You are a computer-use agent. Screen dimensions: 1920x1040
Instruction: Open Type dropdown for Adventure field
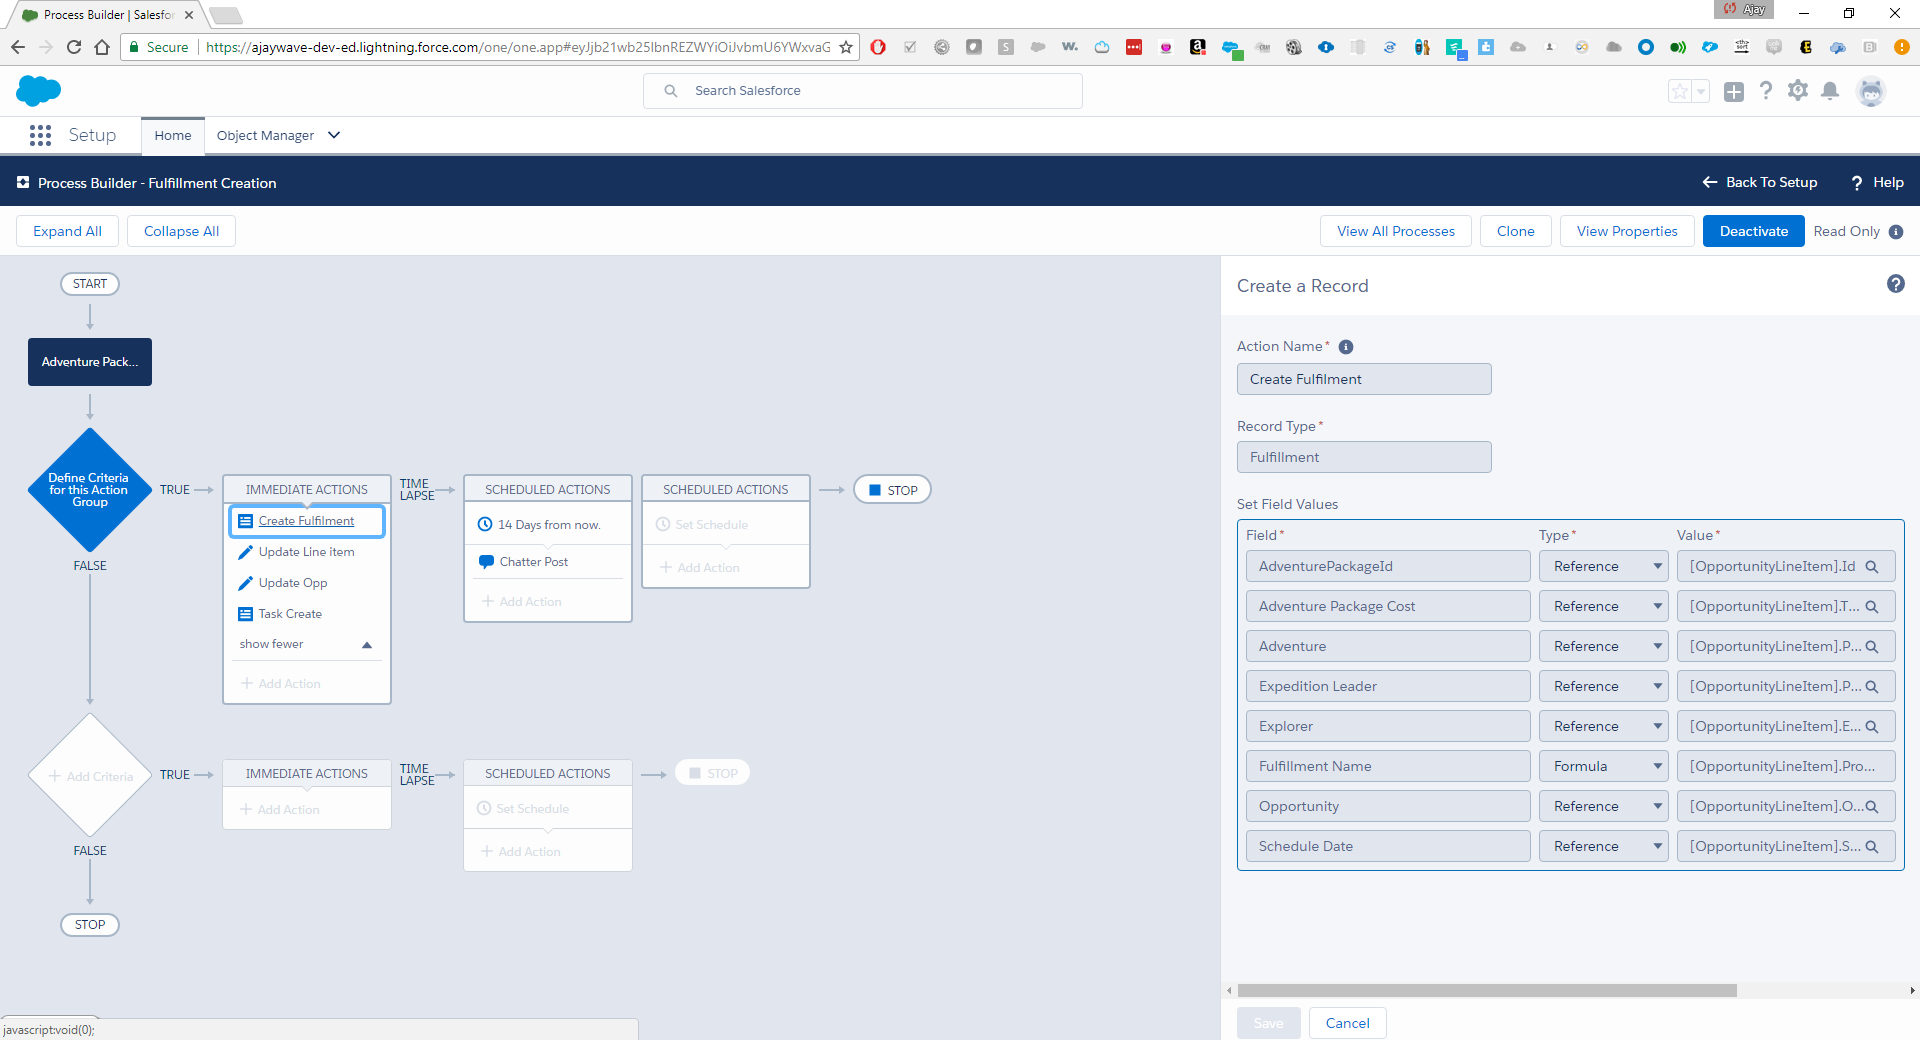[x=1604, y=646]
